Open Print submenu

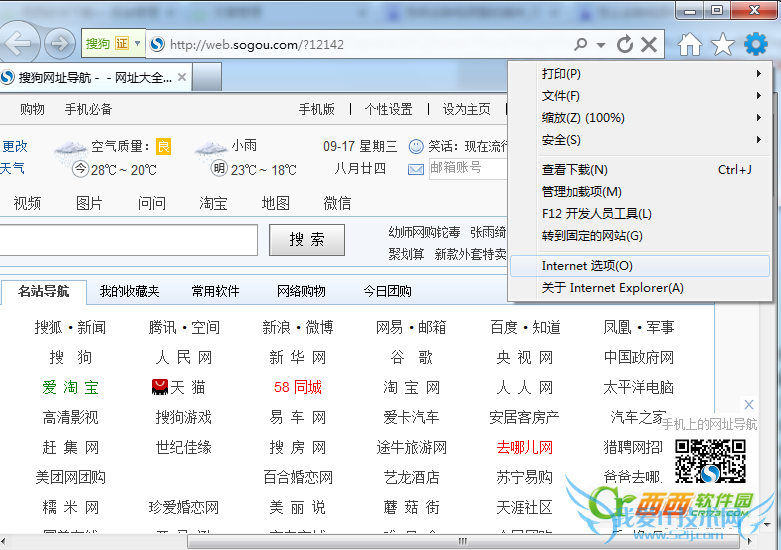tap(640, 74)
